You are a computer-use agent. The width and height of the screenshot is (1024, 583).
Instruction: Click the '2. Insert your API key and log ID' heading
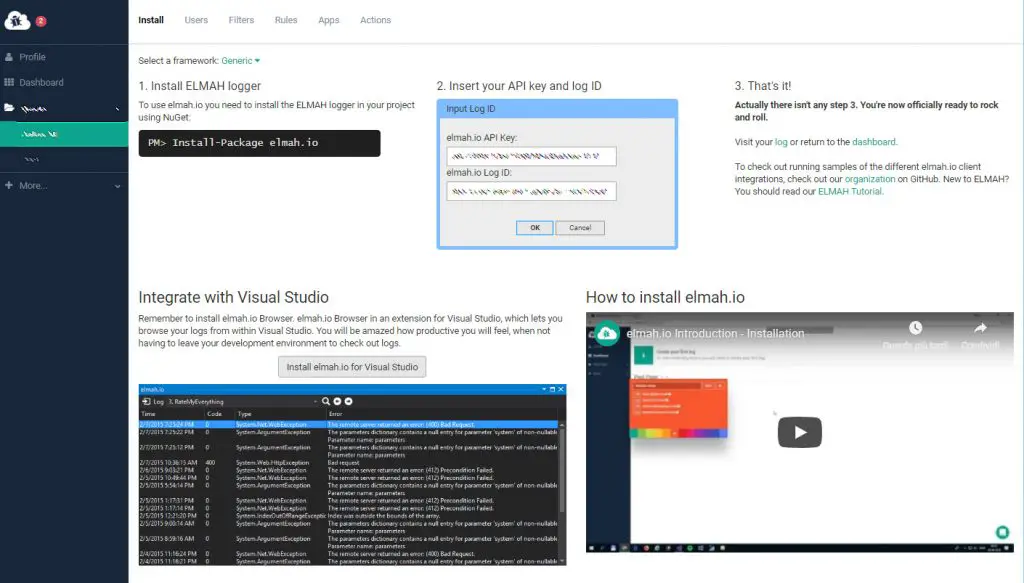point(519,86)
